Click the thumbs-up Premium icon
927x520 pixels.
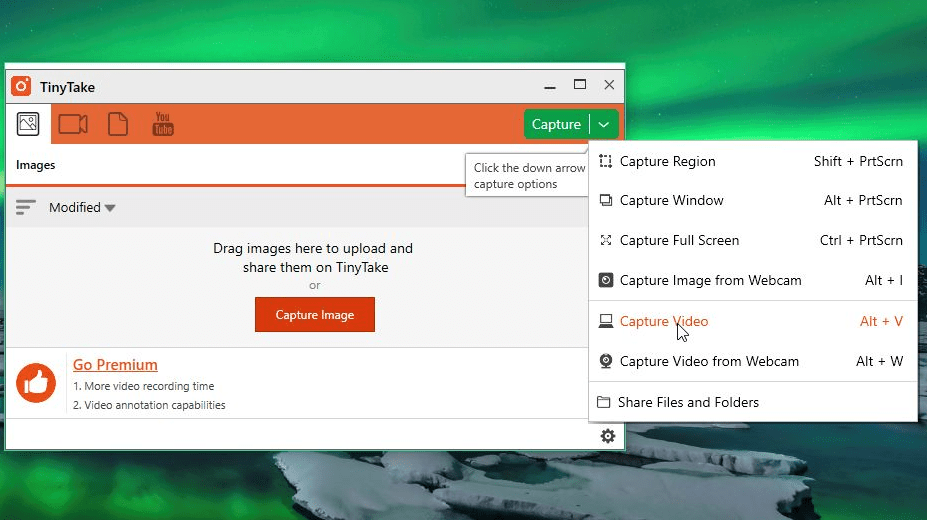point(36,383)
